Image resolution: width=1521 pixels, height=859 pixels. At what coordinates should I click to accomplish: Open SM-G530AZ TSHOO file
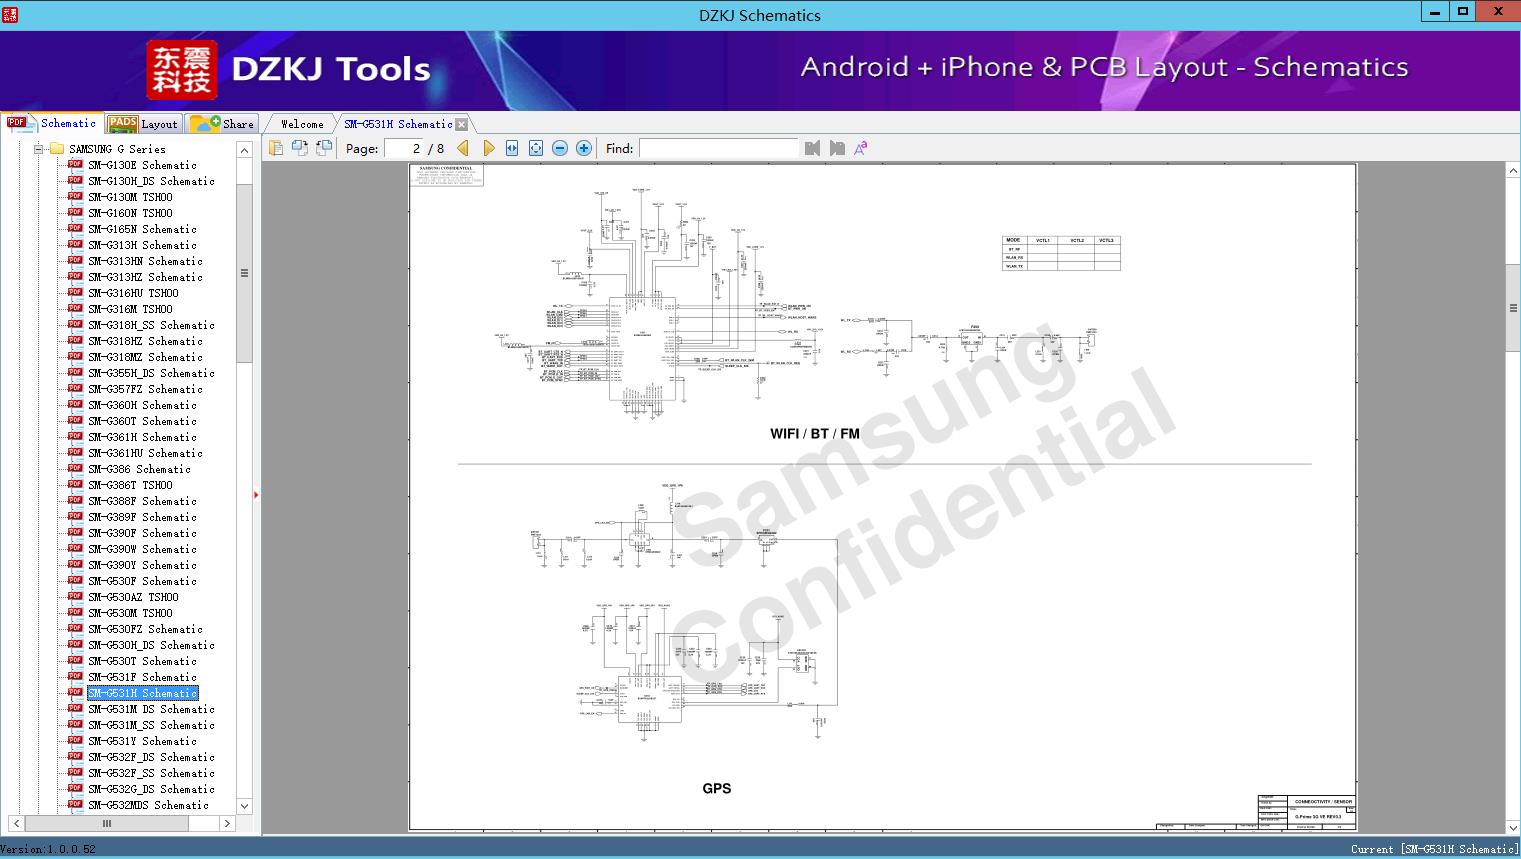click(133, 597)
